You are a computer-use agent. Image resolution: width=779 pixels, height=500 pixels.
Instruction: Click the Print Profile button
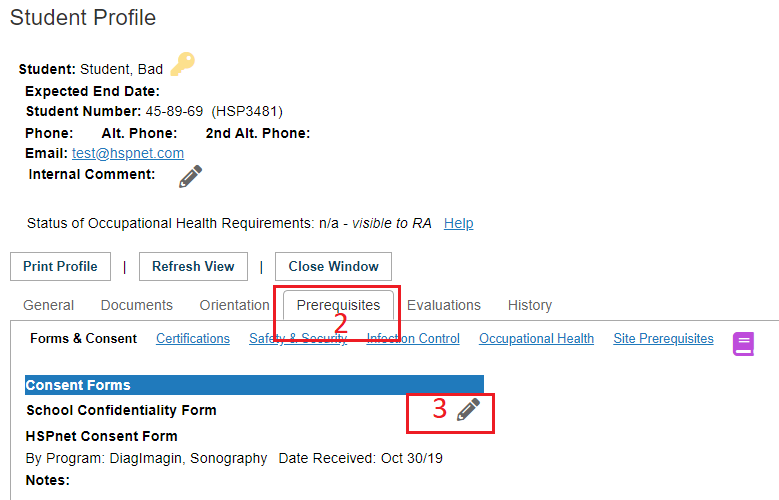click(60, 266)
